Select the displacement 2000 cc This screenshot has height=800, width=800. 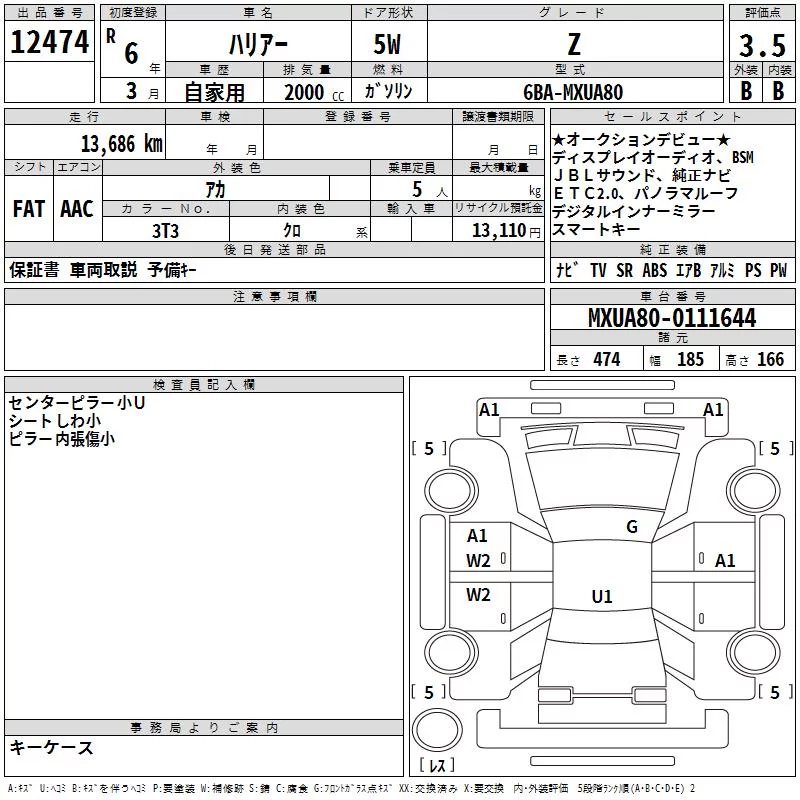click(x=314, y=92)
